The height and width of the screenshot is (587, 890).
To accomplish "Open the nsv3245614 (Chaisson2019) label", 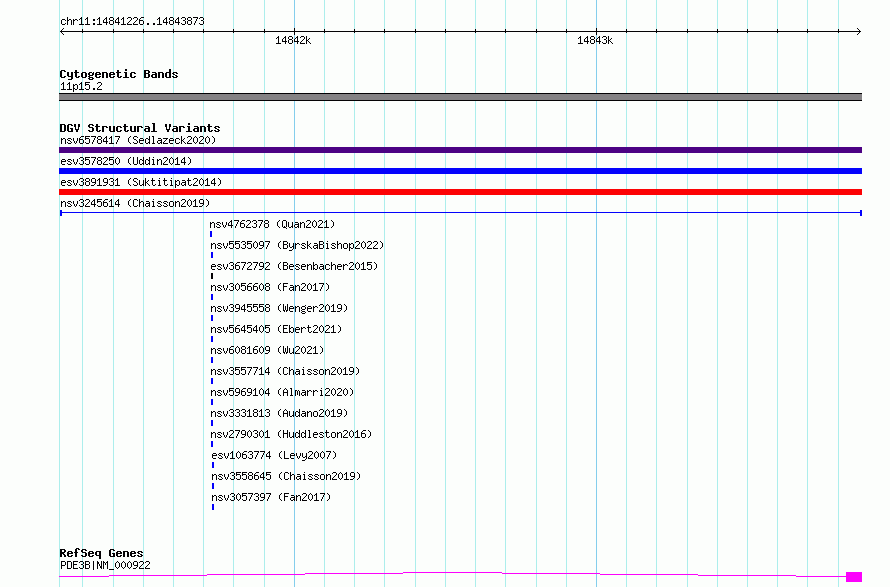I will coord(135,203).
